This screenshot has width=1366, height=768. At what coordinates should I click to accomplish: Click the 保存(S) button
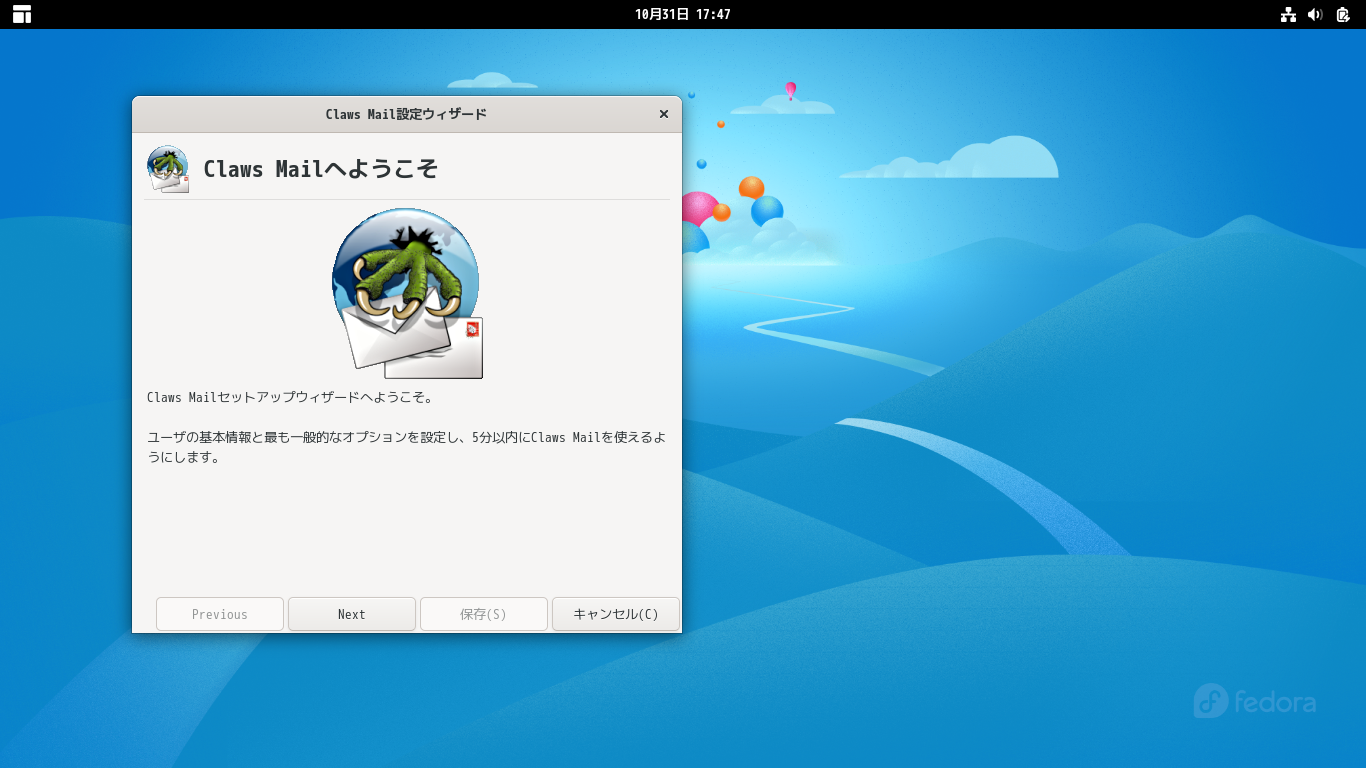click(x=484, y=614)
